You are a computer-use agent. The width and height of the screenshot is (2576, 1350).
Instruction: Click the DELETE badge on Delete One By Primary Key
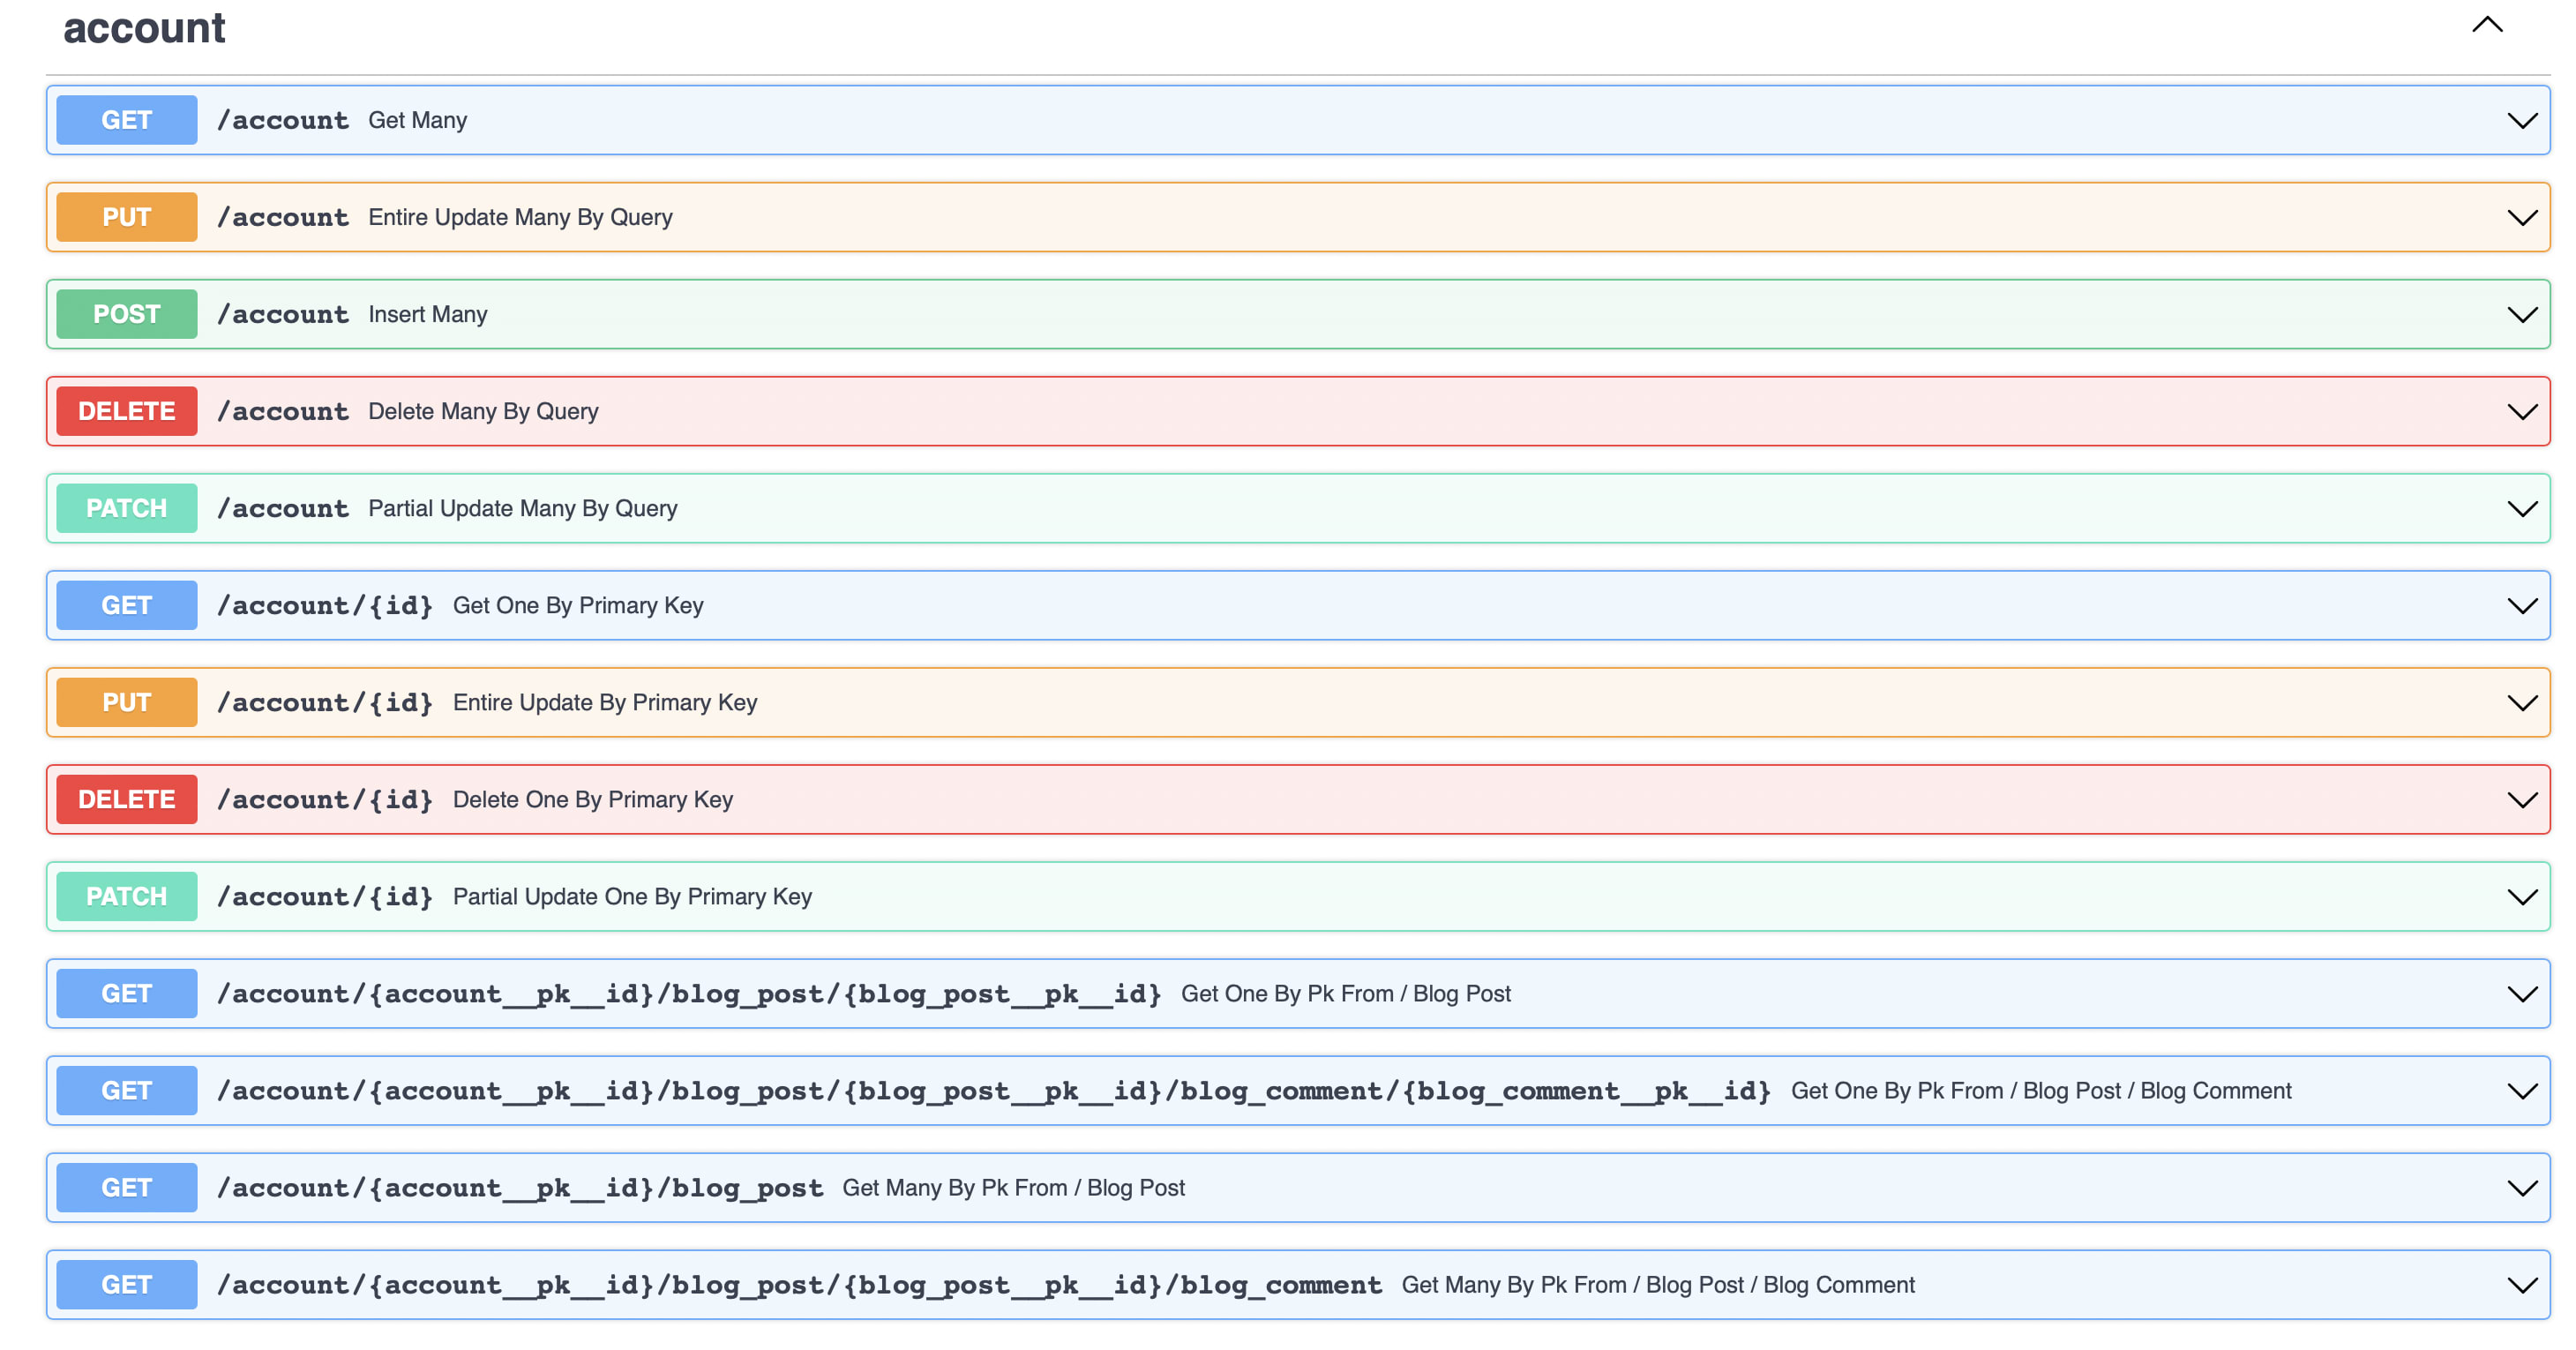126,798
